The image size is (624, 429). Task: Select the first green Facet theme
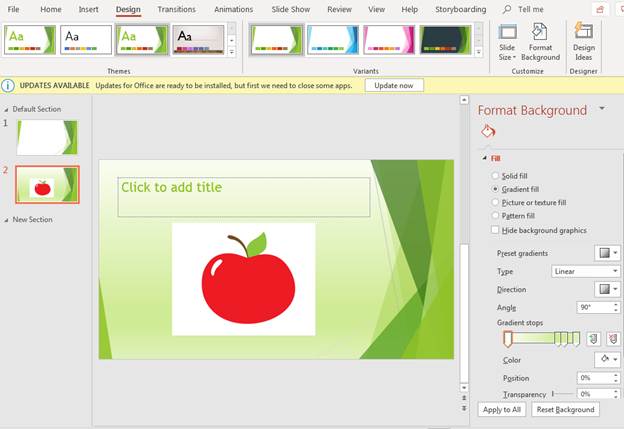pyautogui.click(x=30, y=40)
